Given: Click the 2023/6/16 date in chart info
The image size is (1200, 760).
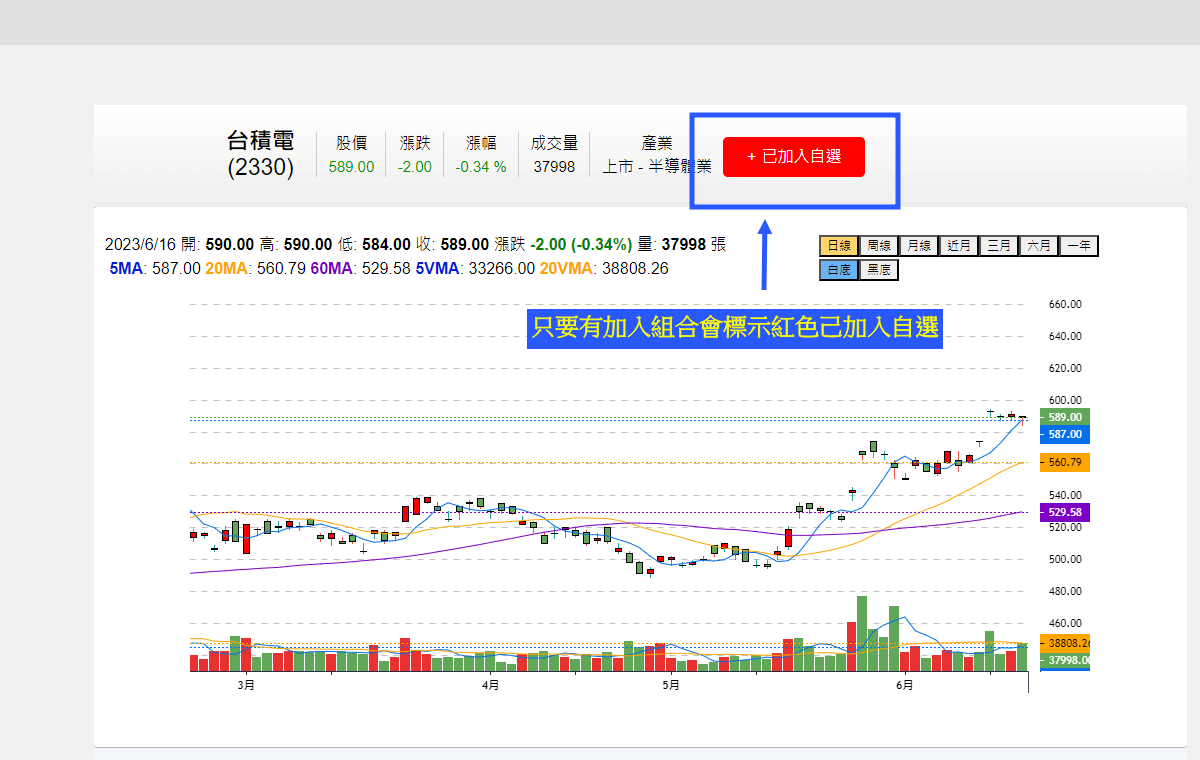Looking at the screenshot, I should [142, 244].
